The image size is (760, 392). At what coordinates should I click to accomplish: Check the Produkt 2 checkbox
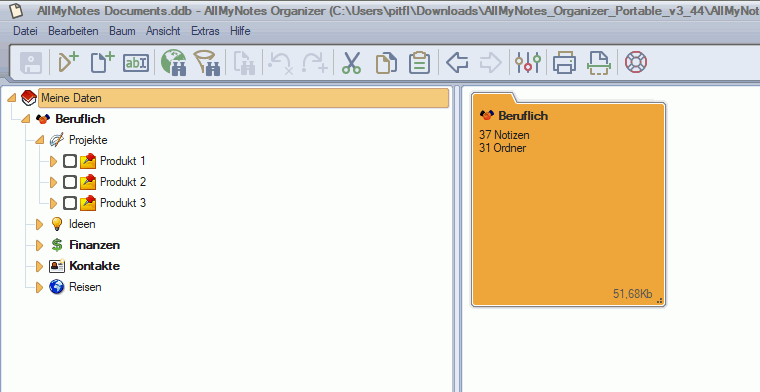click(x=70, y=182)
